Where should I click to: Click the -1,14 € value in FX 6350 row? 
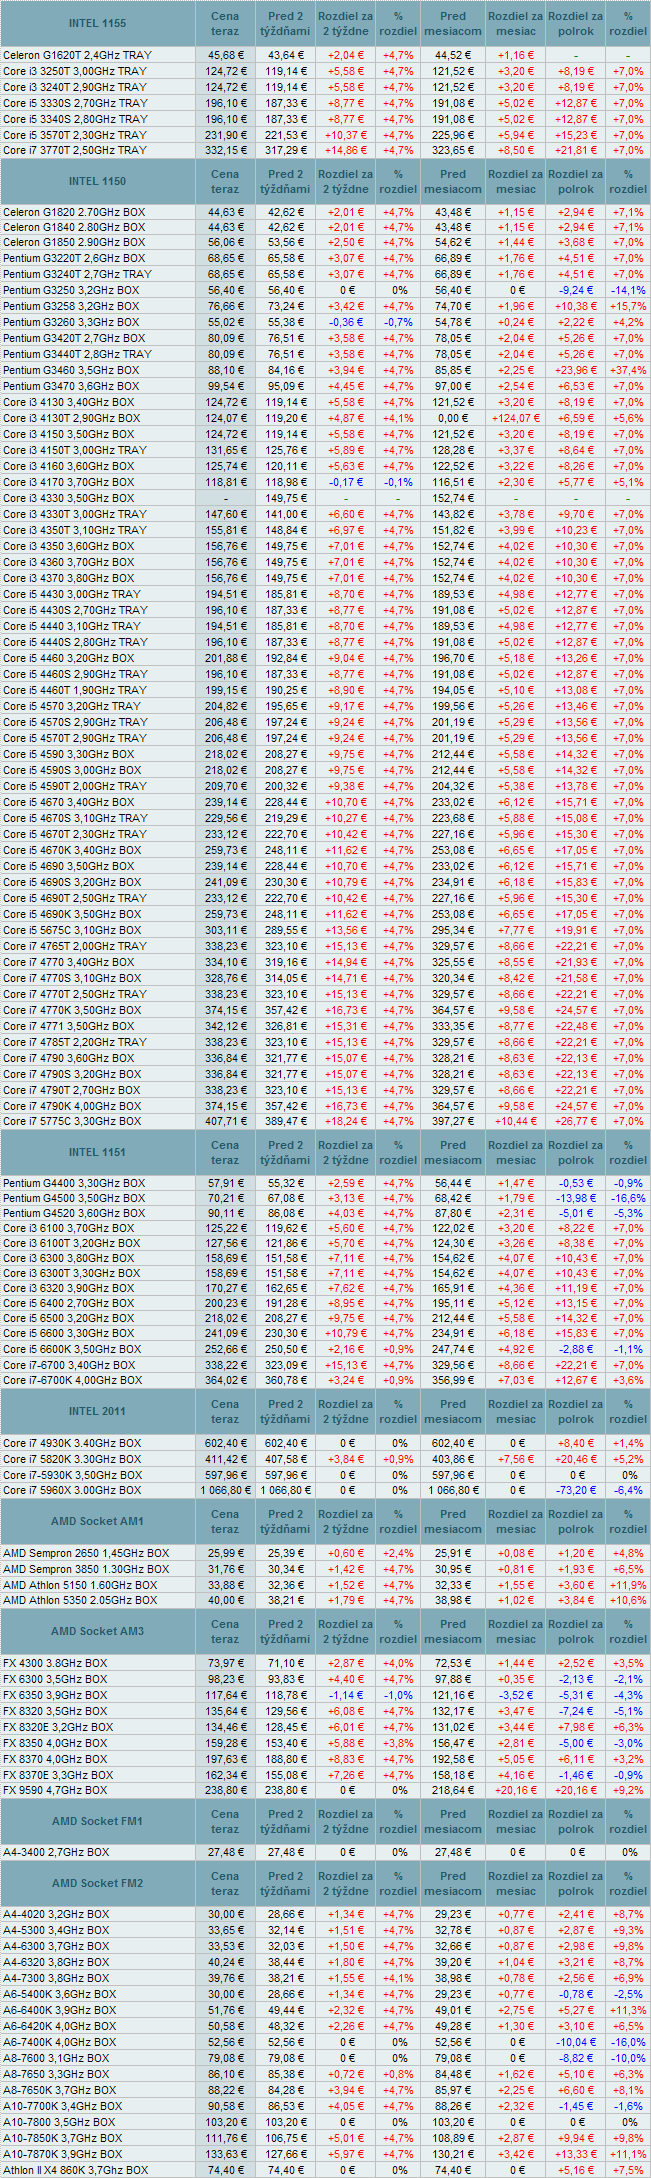(345, 1695)
